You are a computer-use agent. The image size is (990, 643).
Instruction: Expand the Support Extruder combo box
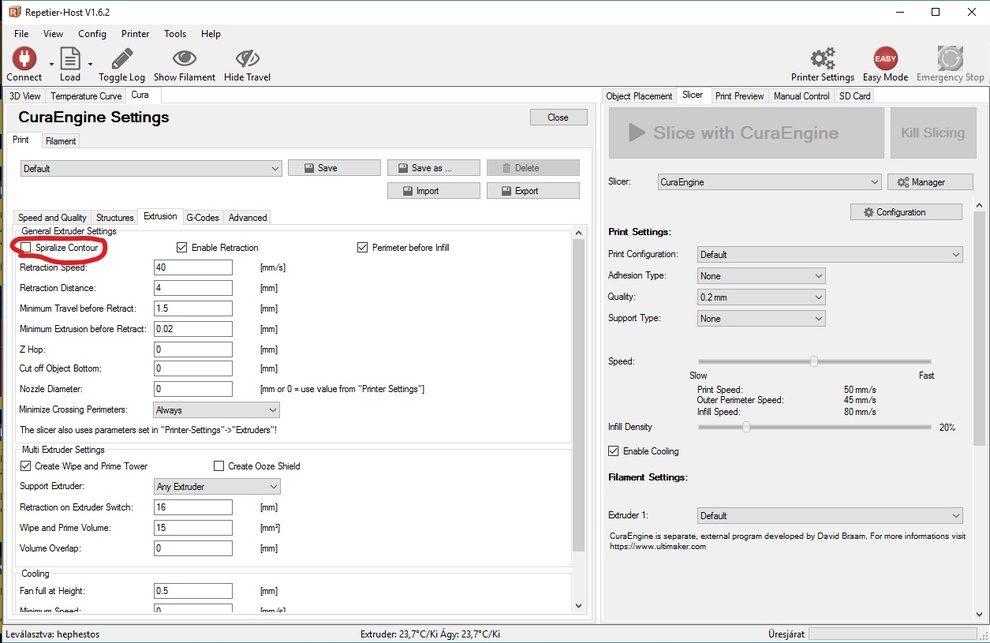click(217, 487)
